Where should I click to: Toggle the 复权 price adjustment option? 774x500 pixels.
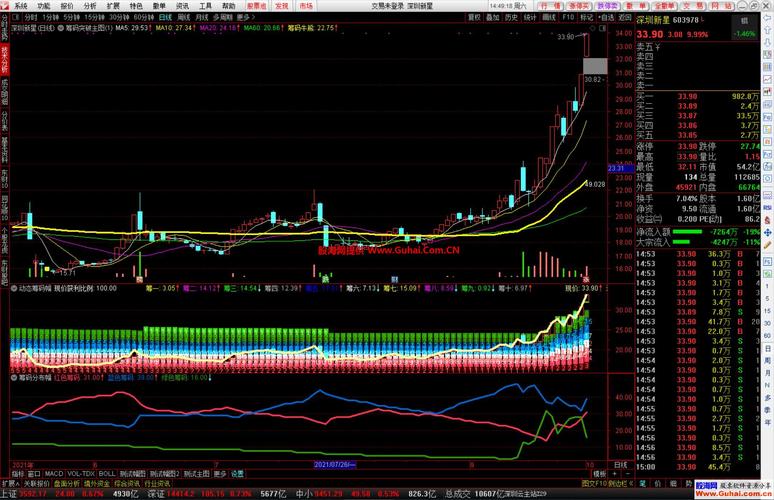(x=474, y=17)
